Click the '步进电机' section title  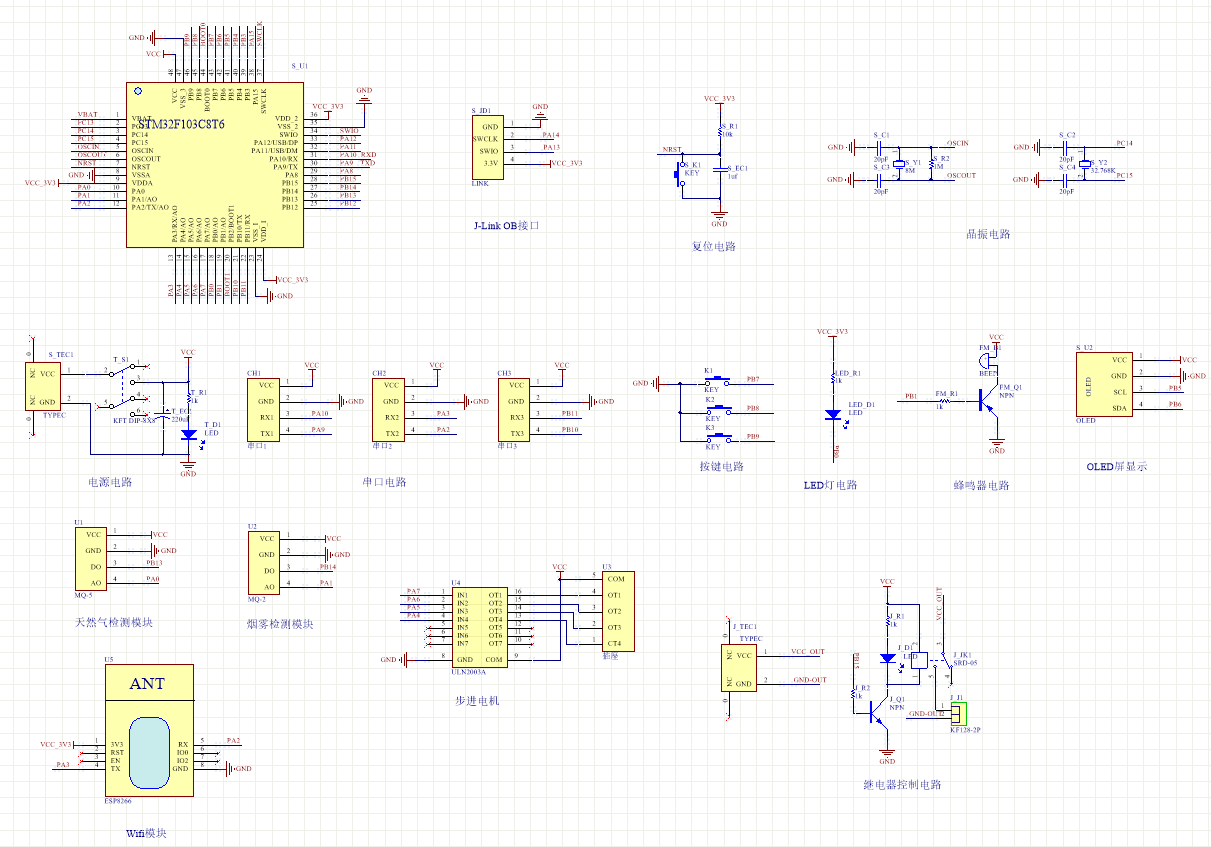tap(477, 700)
